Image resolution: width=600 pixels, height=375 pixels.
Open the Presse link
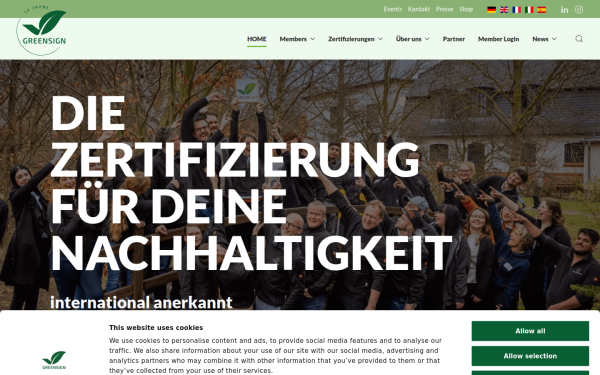point(445,9)
